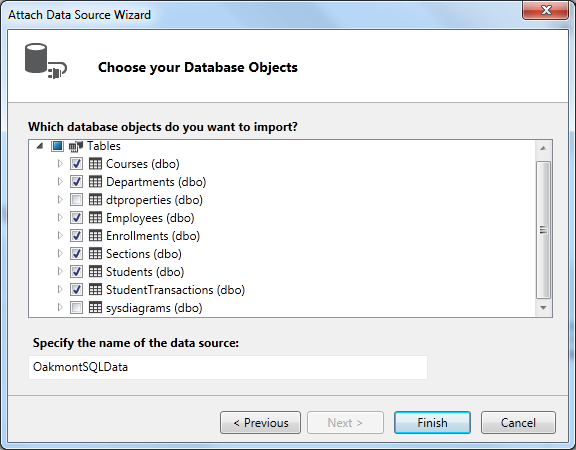Click the data source name field

[x=228, y=367]
